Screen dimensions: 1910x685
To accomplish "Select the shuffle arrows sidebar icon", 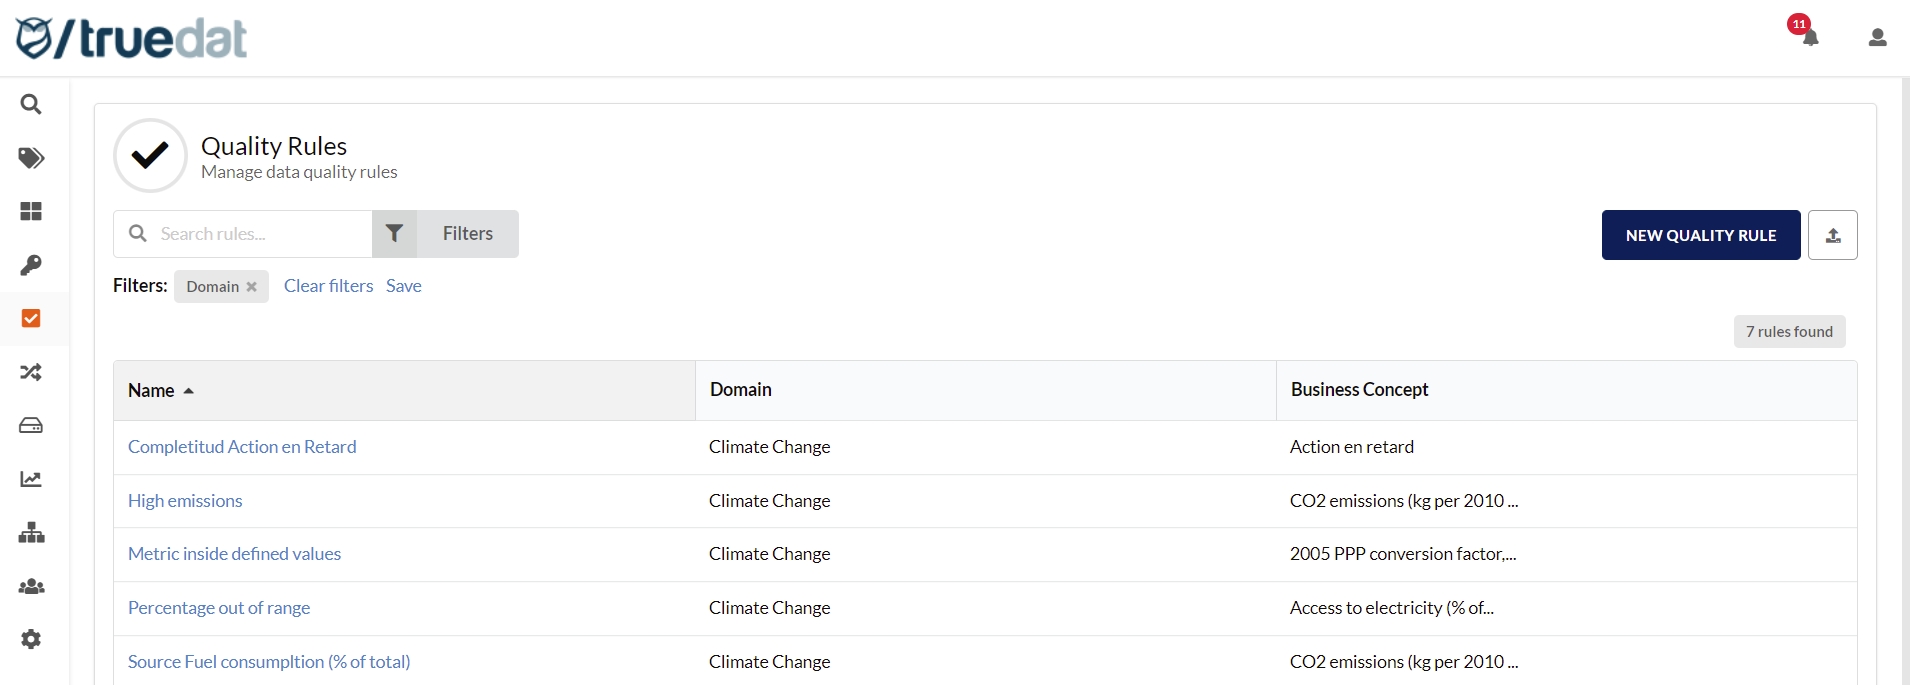I will pos(31,372).
